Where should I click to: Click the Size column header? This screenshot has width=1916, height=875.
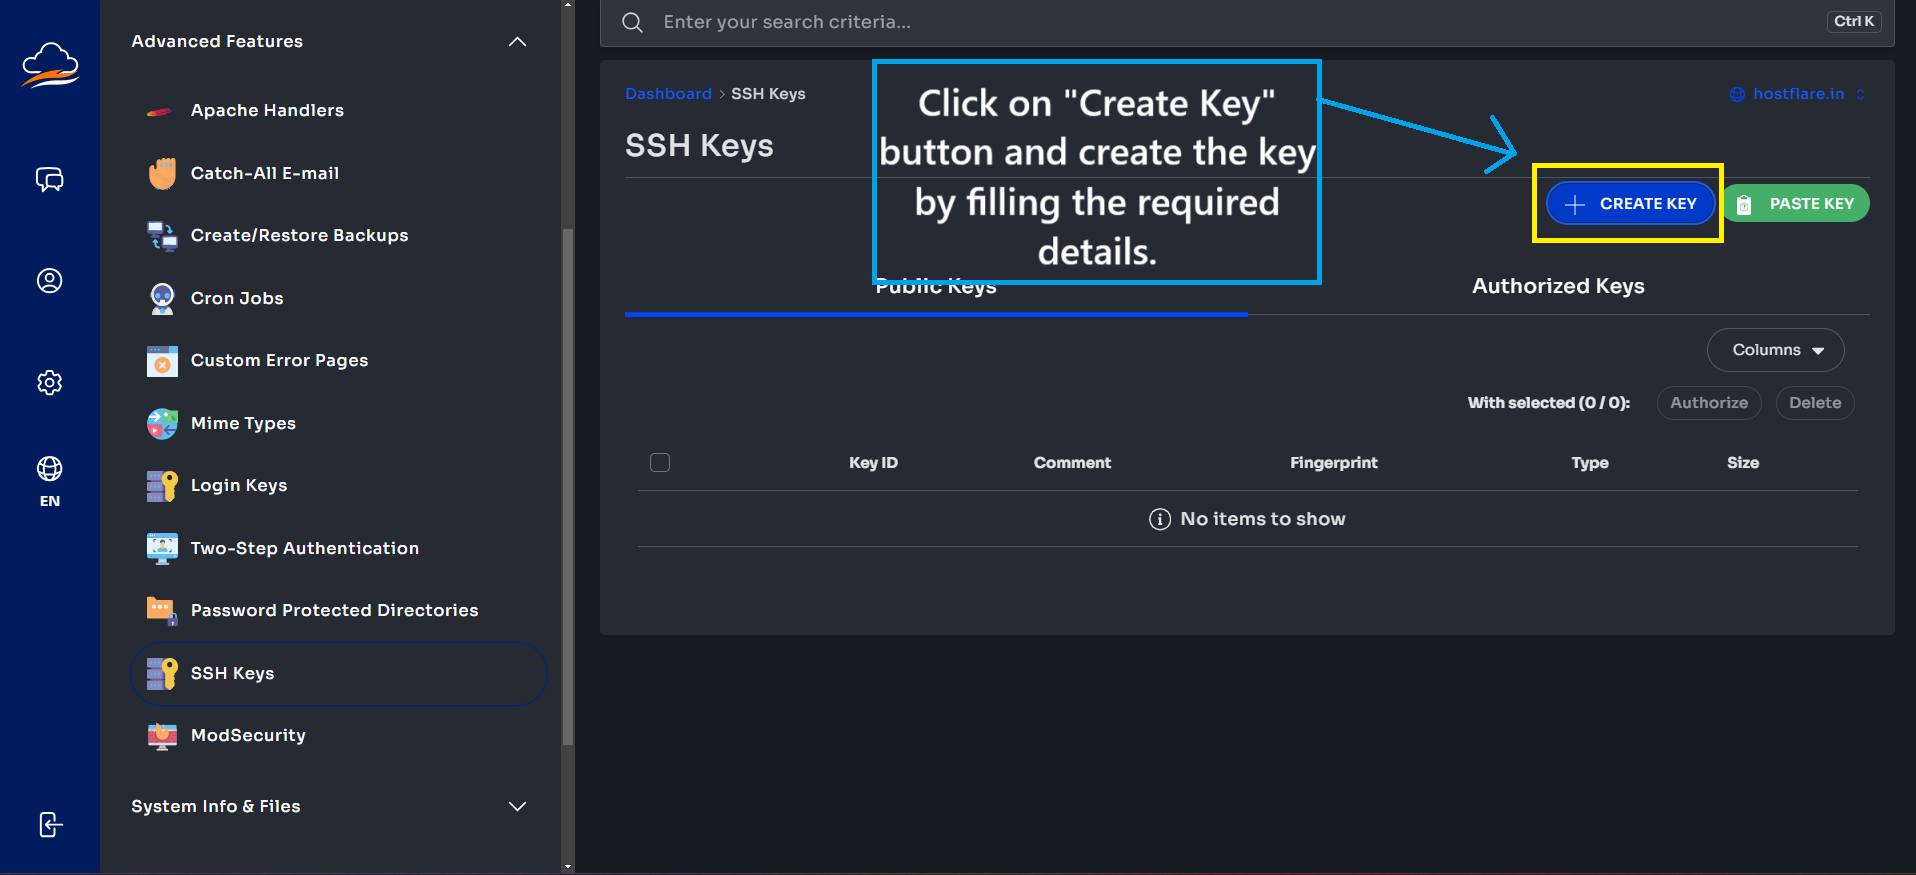1742,463
